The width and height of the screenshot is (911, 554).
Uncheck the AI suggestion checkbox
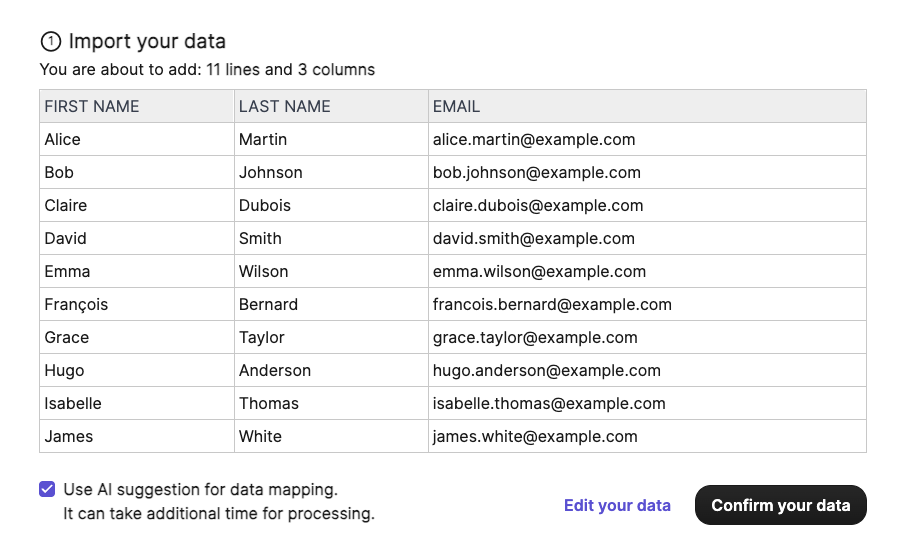point(47,489)
